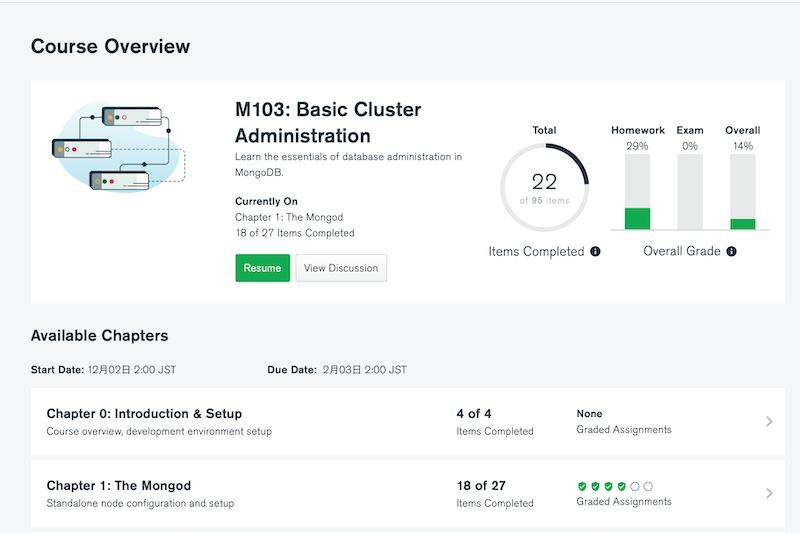
Task: Open the View Discussion button
Action: [x=341, y=268]
